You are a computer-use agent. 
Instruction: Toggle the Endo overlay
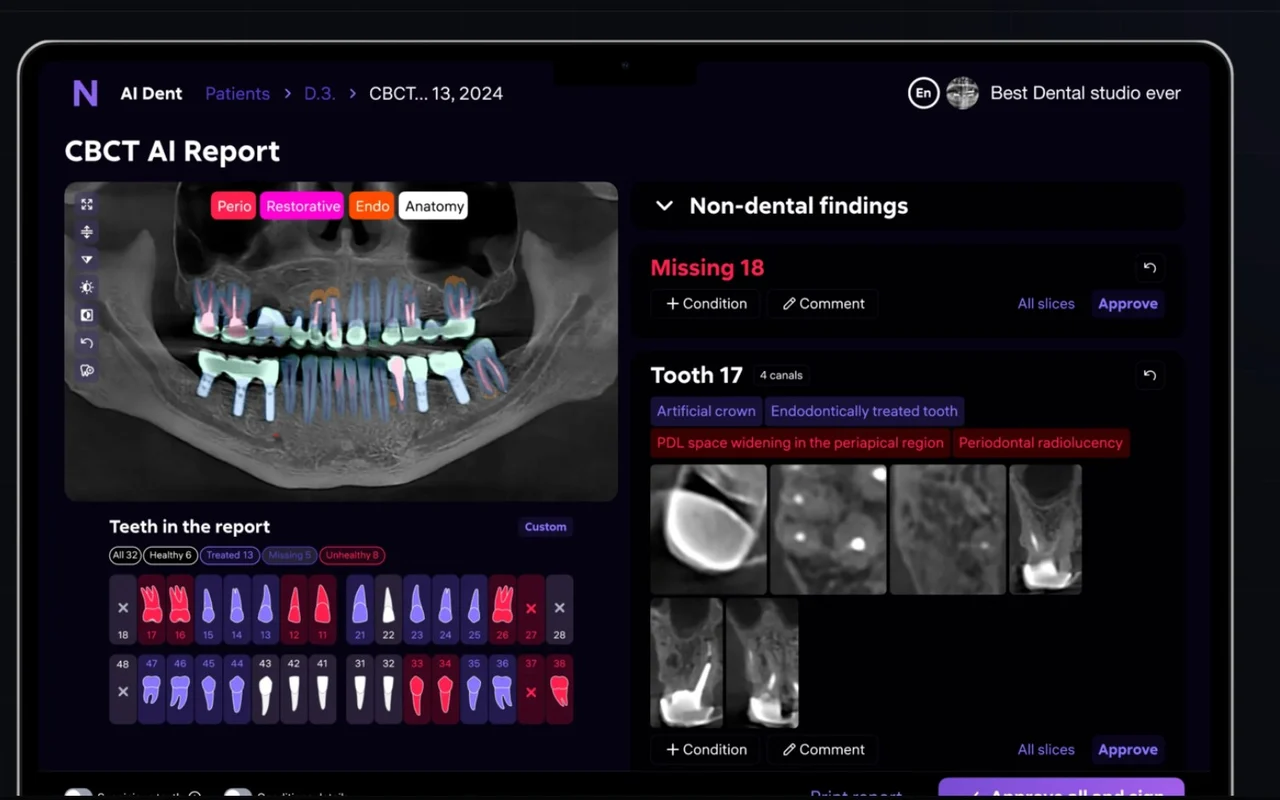(372, 206)
